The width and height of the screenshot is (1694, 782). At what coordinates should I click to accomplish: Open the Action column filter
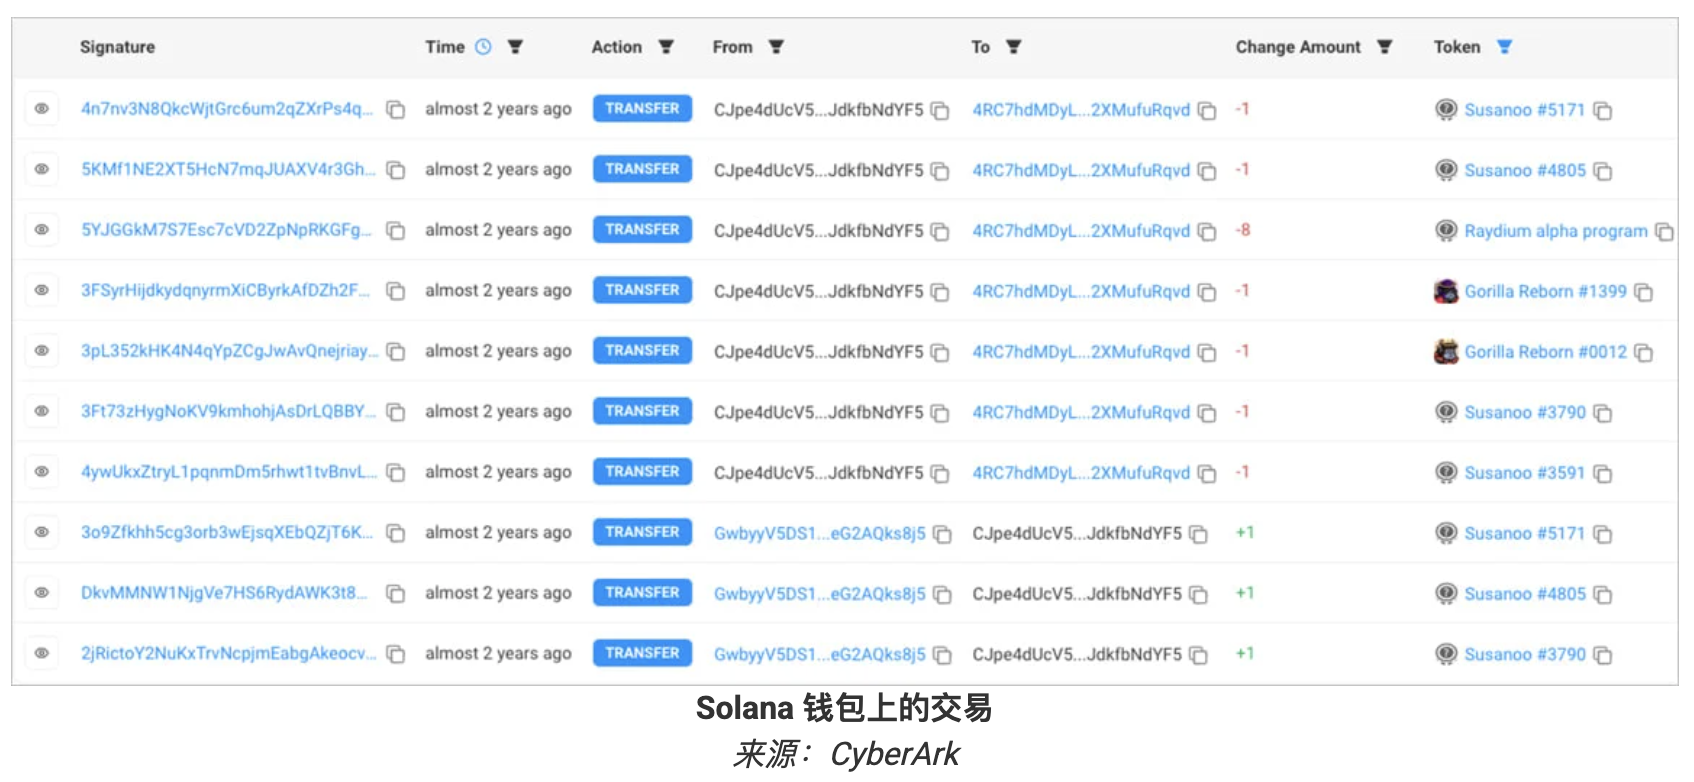point(666,47)
